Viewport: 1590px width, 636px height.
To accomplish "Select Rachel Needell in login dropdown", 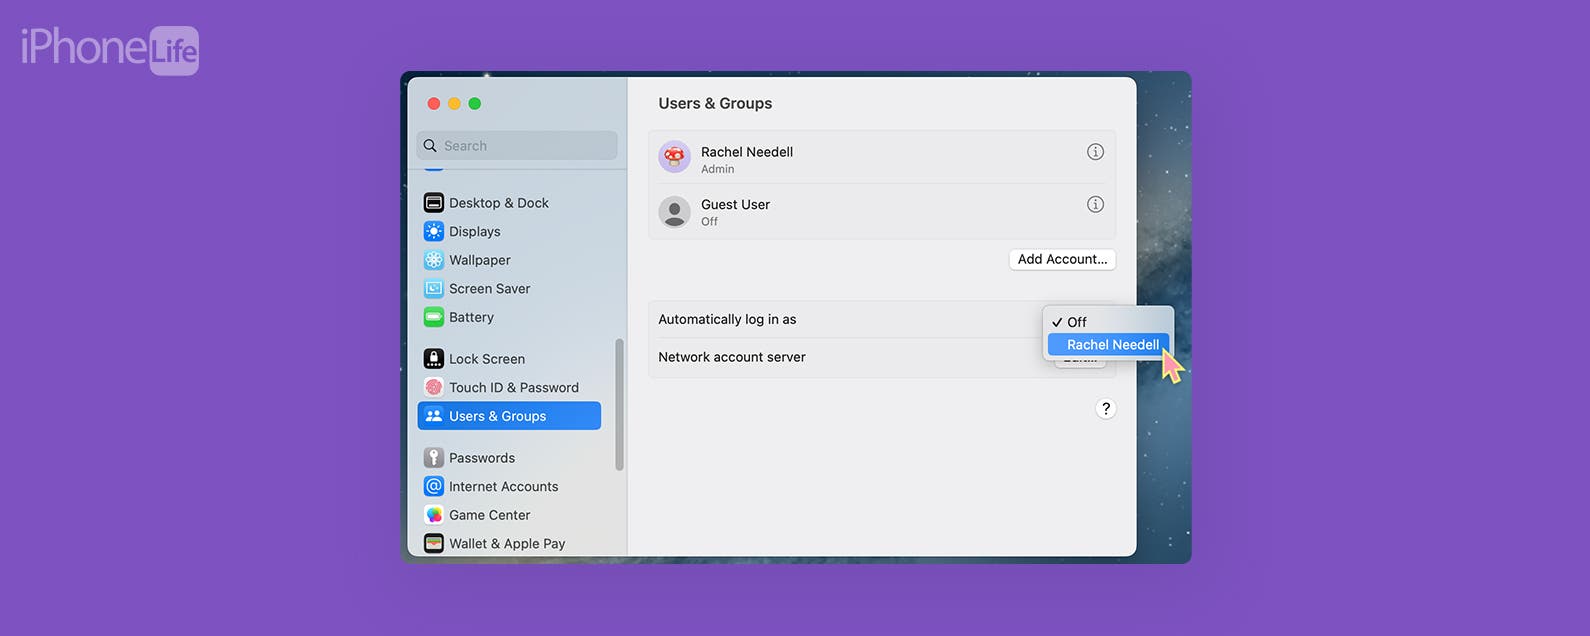I will point(1112,345).
